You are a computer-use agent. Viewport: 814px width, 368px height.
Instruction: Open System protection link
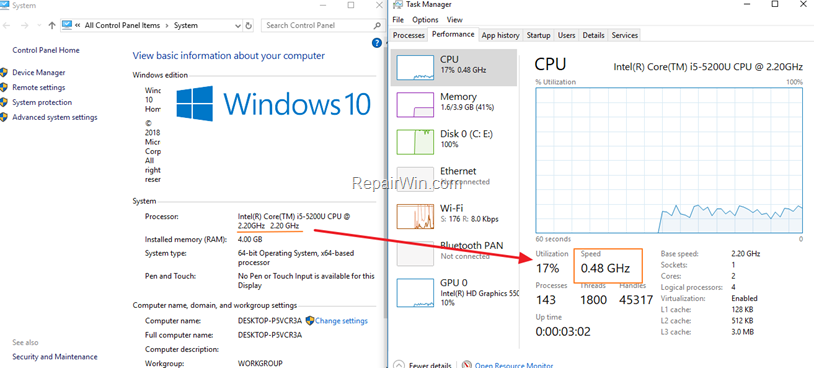coord(42,102)
